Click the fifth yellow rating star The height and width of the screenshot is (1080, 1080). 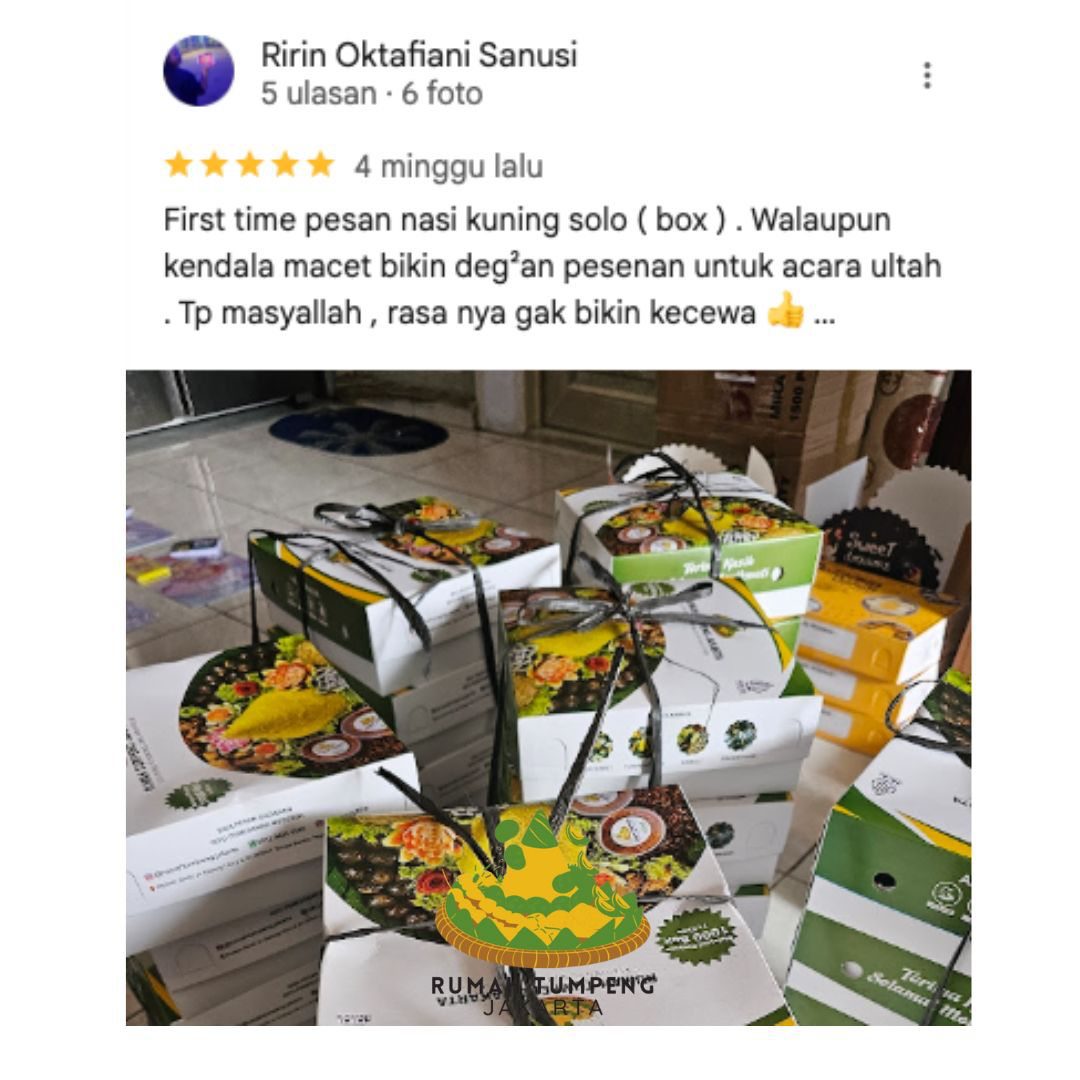click(320, 165)
